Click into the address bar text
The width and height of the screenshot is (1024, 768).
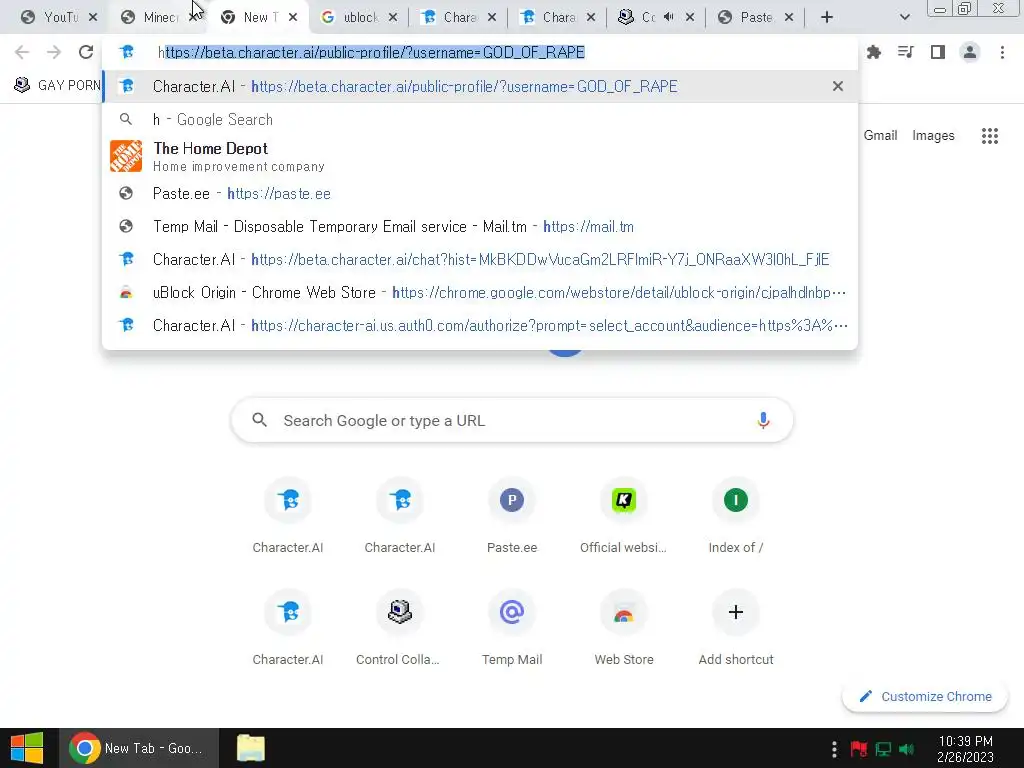click(371, 52)
